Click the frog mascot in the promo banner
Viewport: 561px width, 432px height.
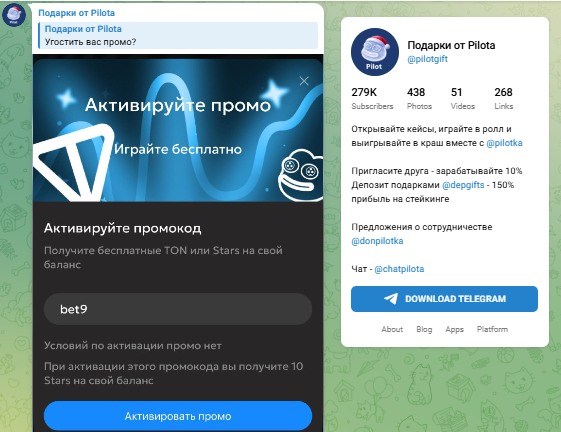(x=301, y=175)
